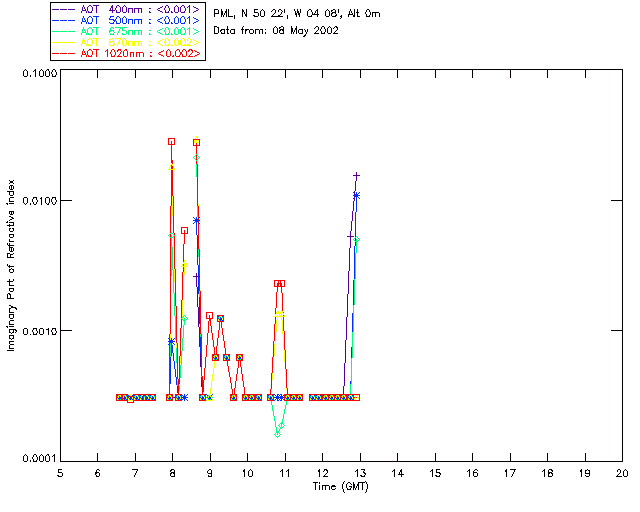Click the x-axis tick label 9

pos(210,473)
